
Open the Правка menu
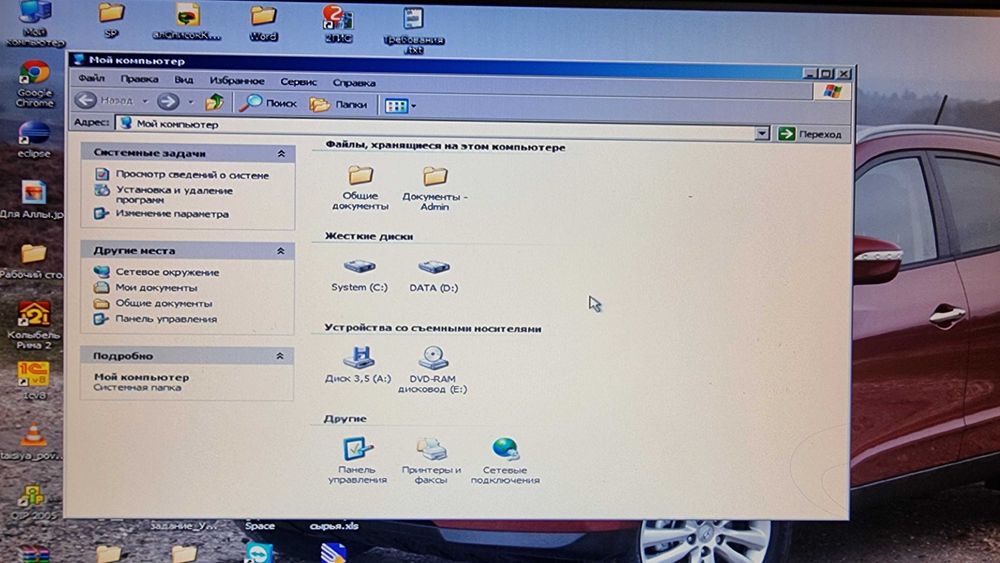click(x=139, y=79)
